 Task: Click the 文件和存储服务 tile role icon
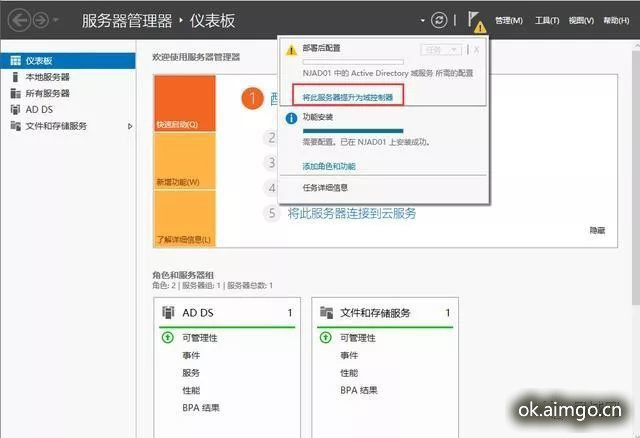[327, 313]
